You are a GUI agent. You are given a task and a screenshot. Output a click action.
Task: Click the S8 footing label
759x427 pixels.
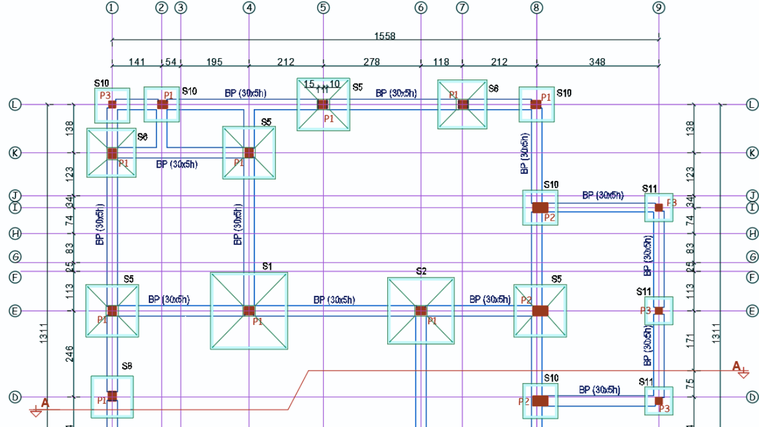(127, 366)
